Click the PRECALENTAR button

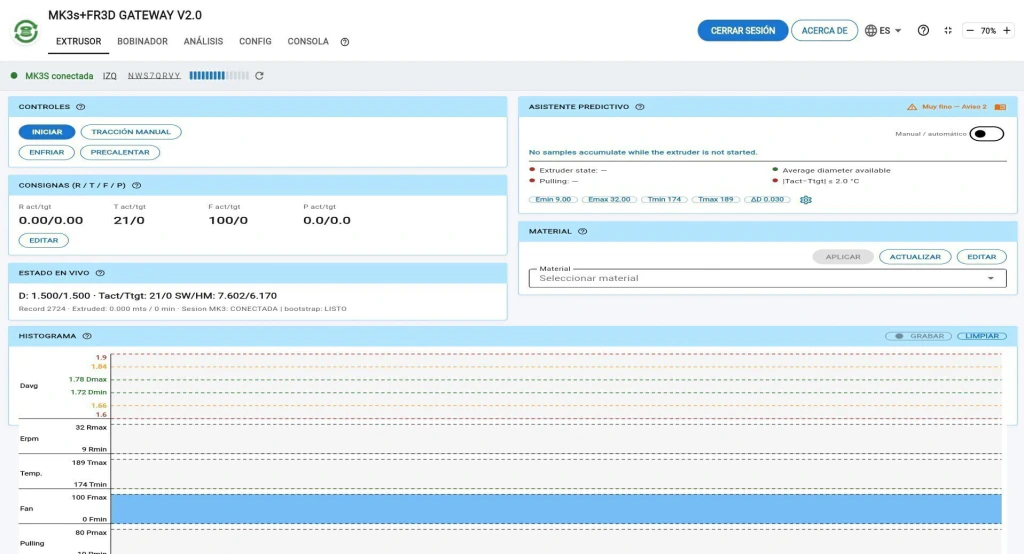point(120,152)
